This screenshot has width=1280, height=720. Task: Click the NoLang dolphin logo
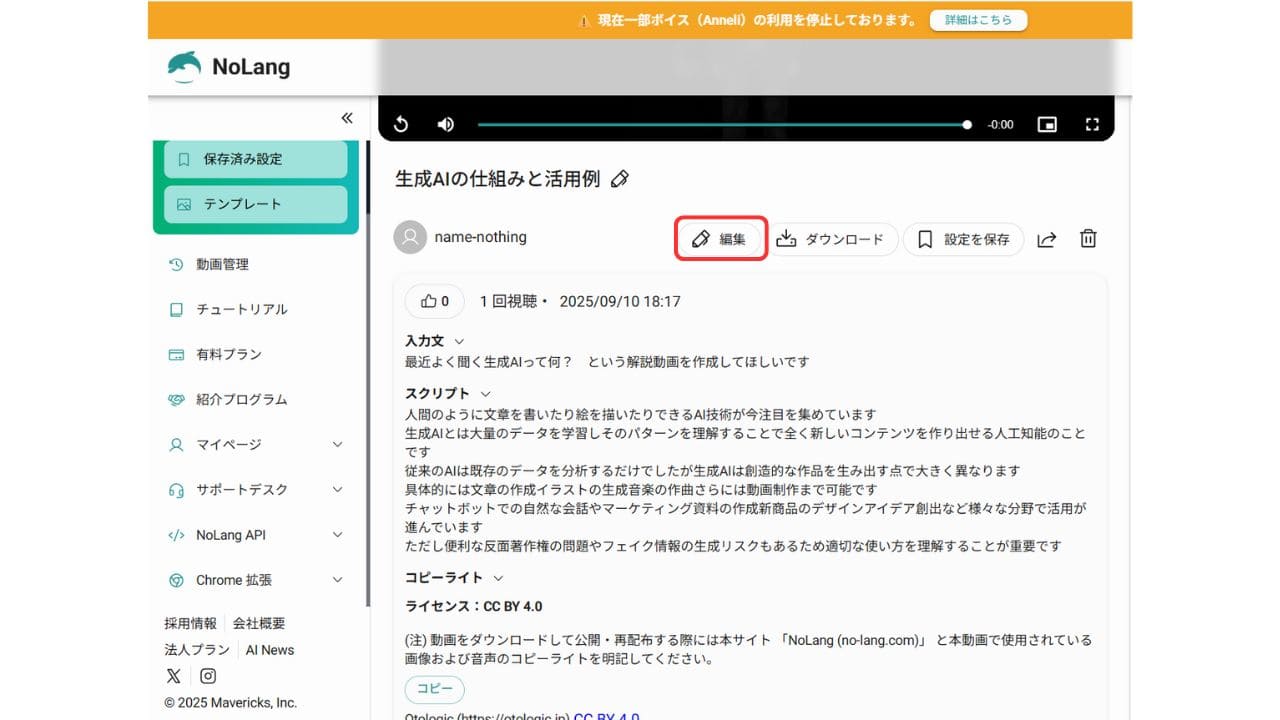[x=184, y=67]
